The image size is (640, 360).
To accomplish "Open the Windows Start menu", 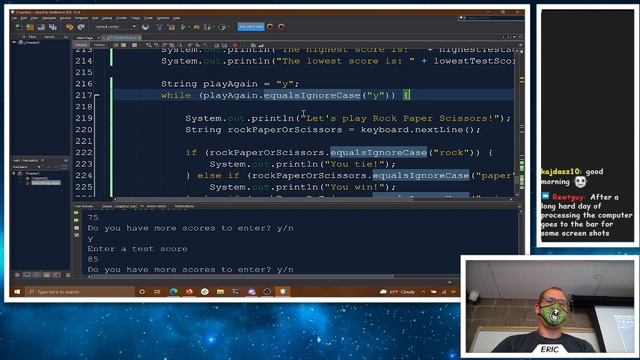I will click(17, 291).
